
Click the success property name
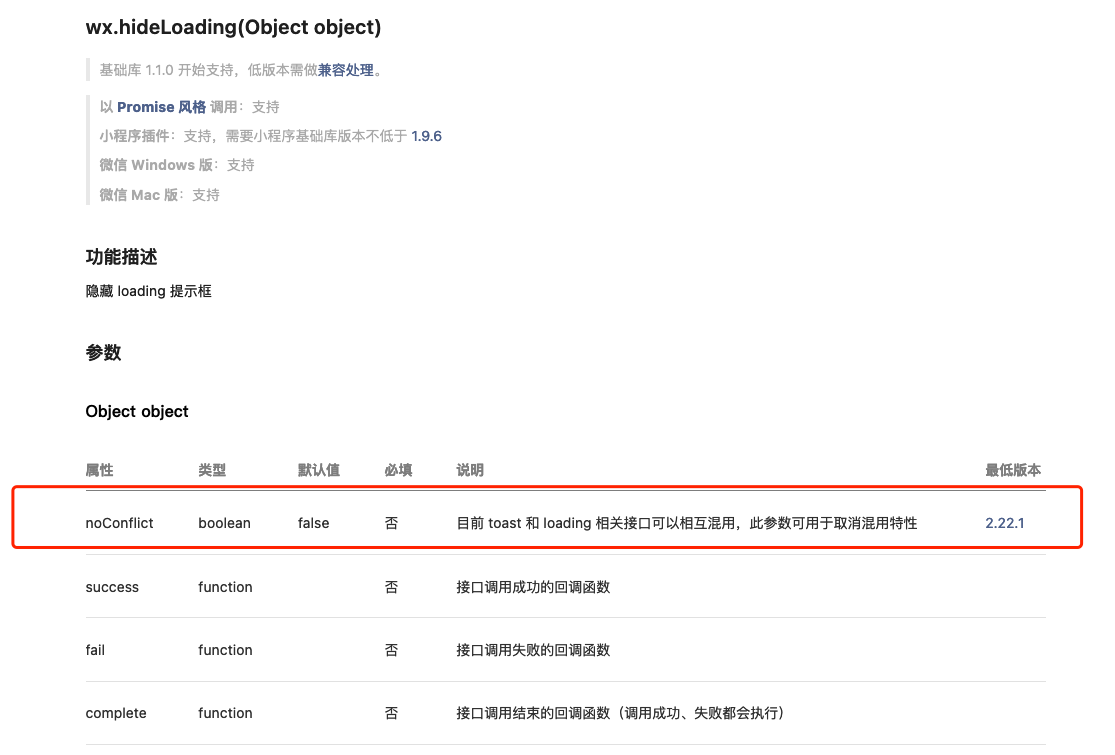click(112, 587)
